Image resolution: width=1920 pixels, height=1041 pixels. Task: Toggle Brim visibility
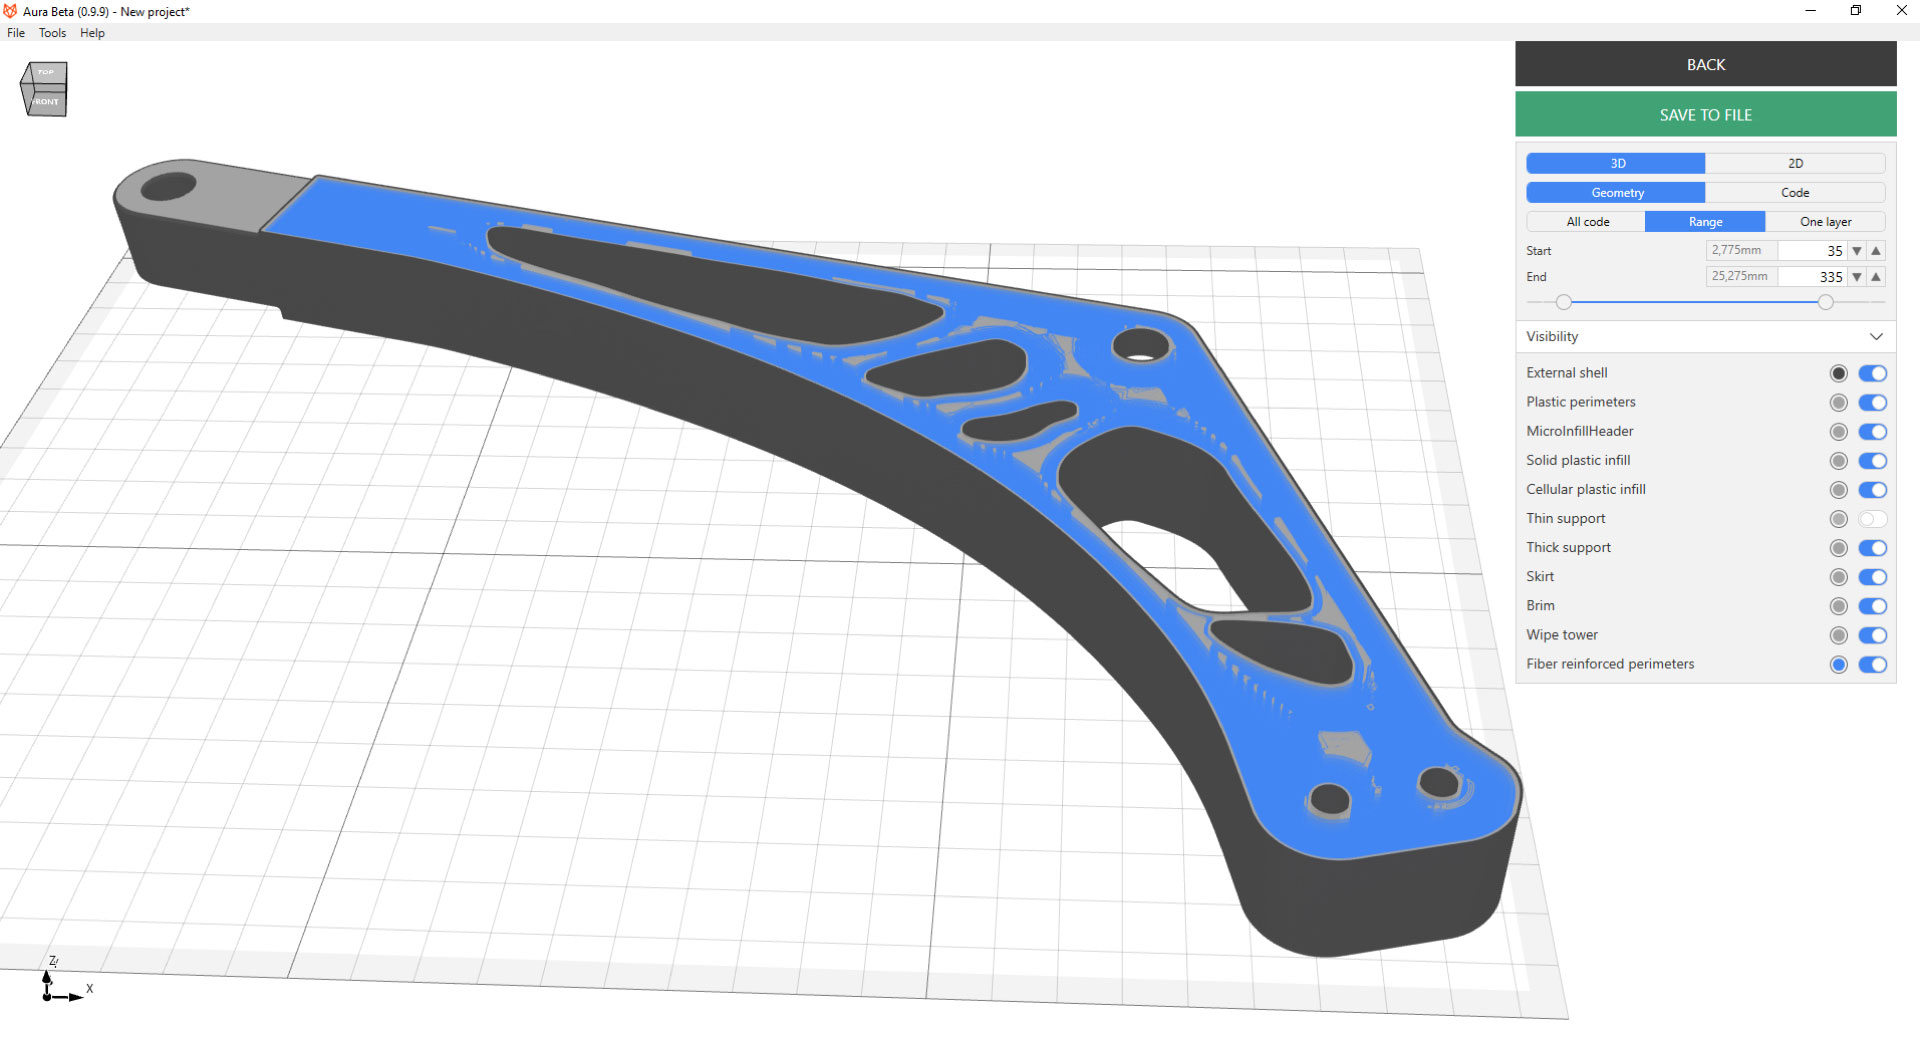pyautogui.click(x=1873, y=606)
